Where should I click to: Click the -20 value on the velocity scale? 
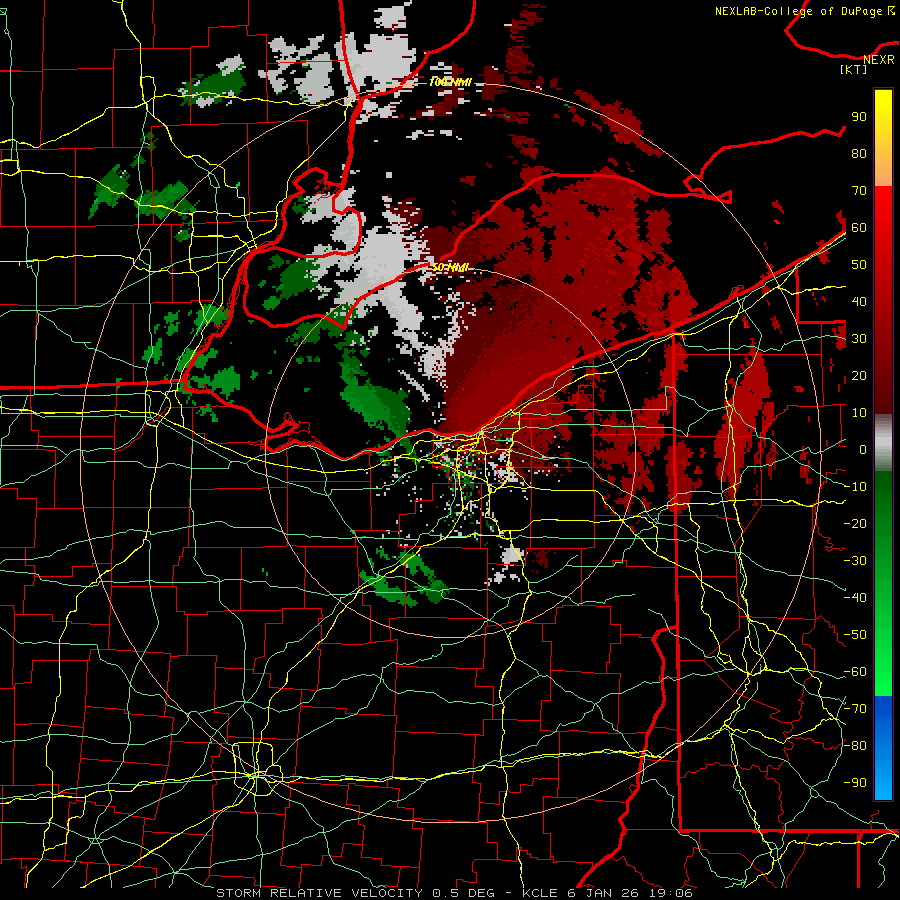click(x=855, y=523)
